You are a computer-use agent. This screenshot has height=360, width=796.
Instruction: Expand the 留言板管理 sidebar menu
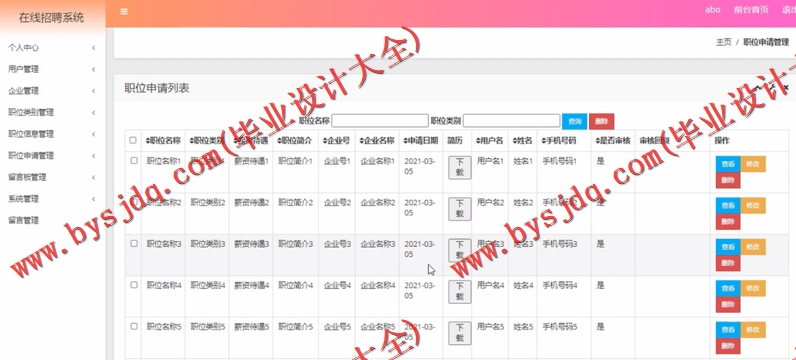tap(53, 177)
